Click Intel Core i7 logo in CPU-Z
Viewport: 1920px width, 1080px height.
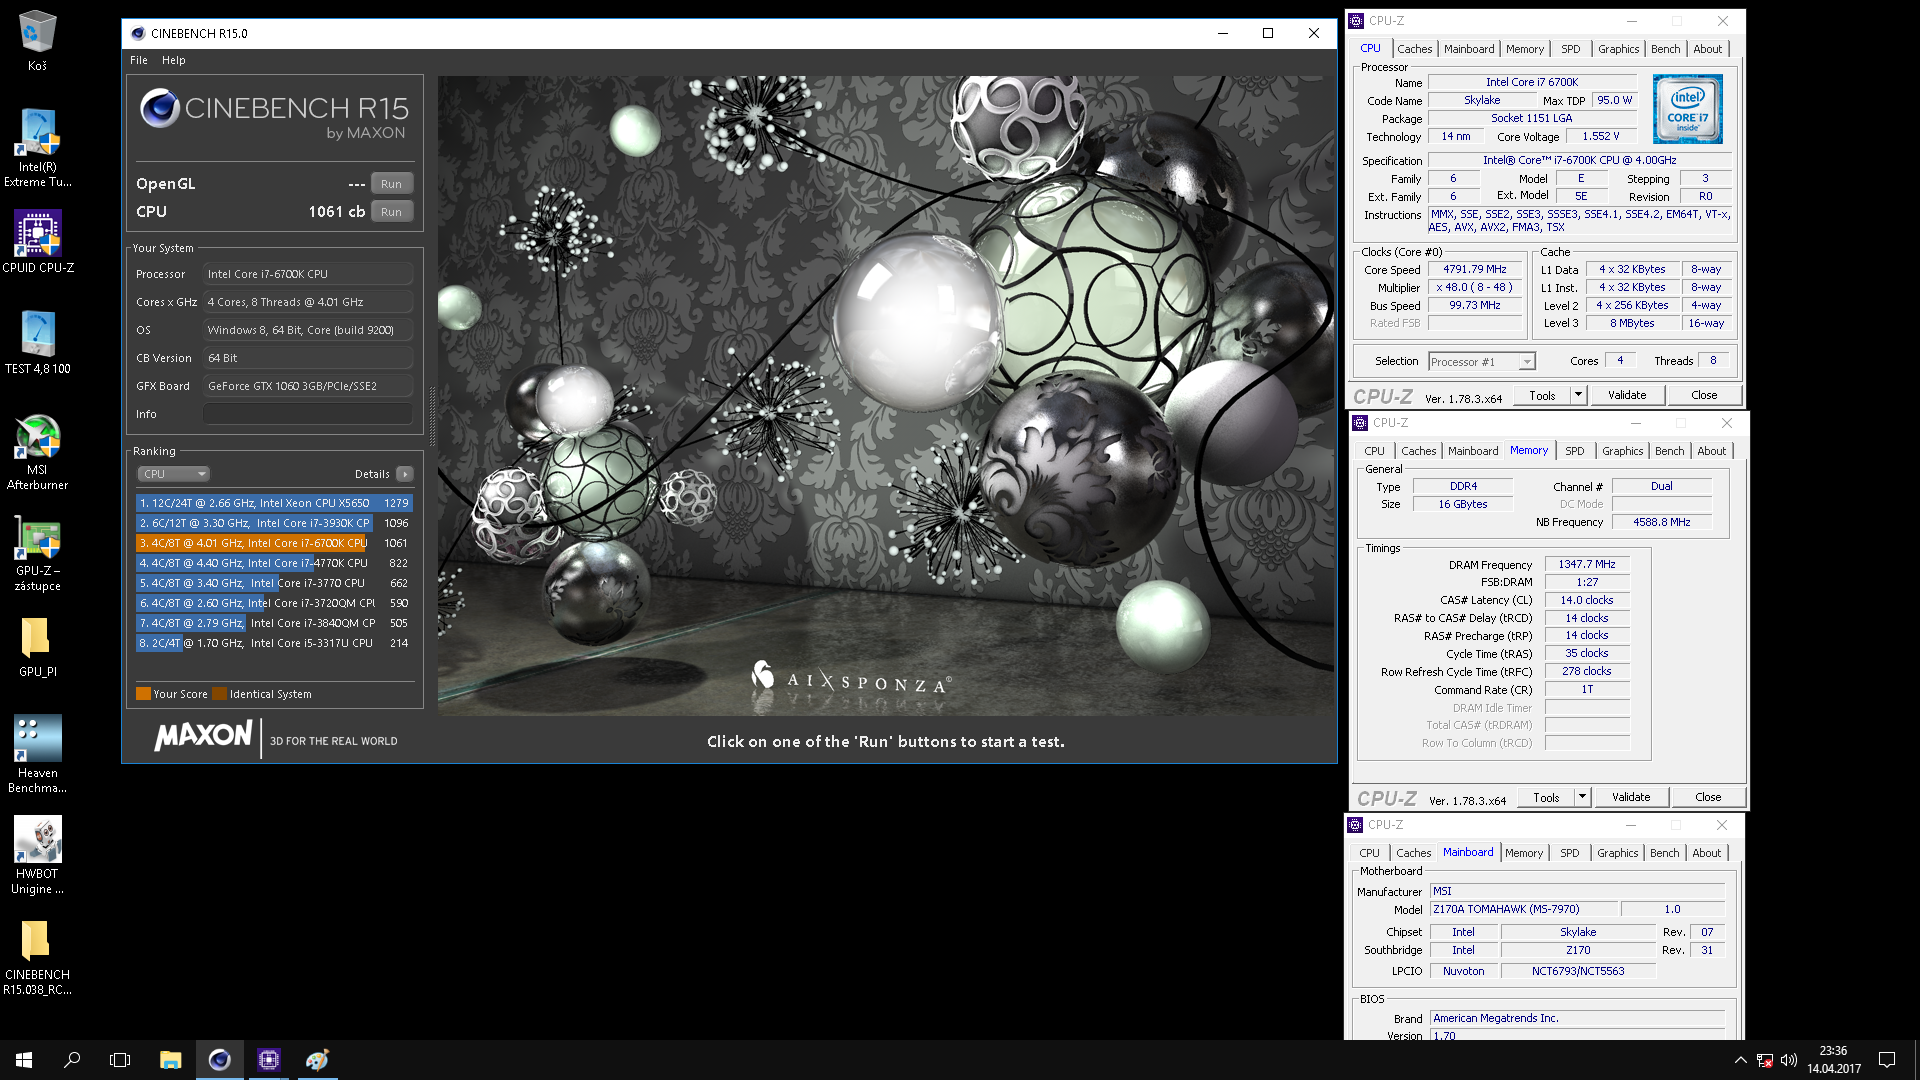click(1687, 109)
